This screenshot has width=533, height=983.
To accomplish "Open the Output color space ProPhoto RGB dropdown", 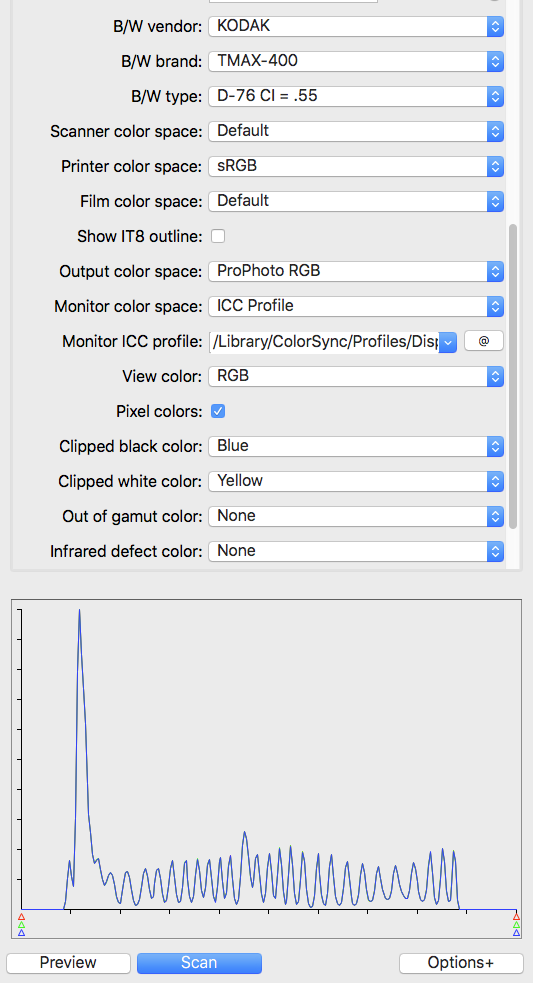I will [x=356, y=271].
